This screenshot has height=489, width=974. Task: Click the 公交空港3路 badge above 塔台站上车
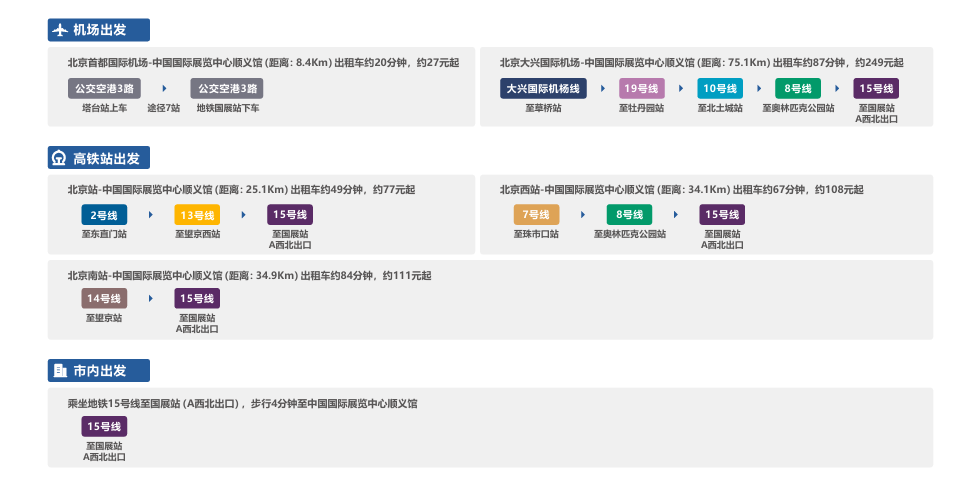(105, 89)
